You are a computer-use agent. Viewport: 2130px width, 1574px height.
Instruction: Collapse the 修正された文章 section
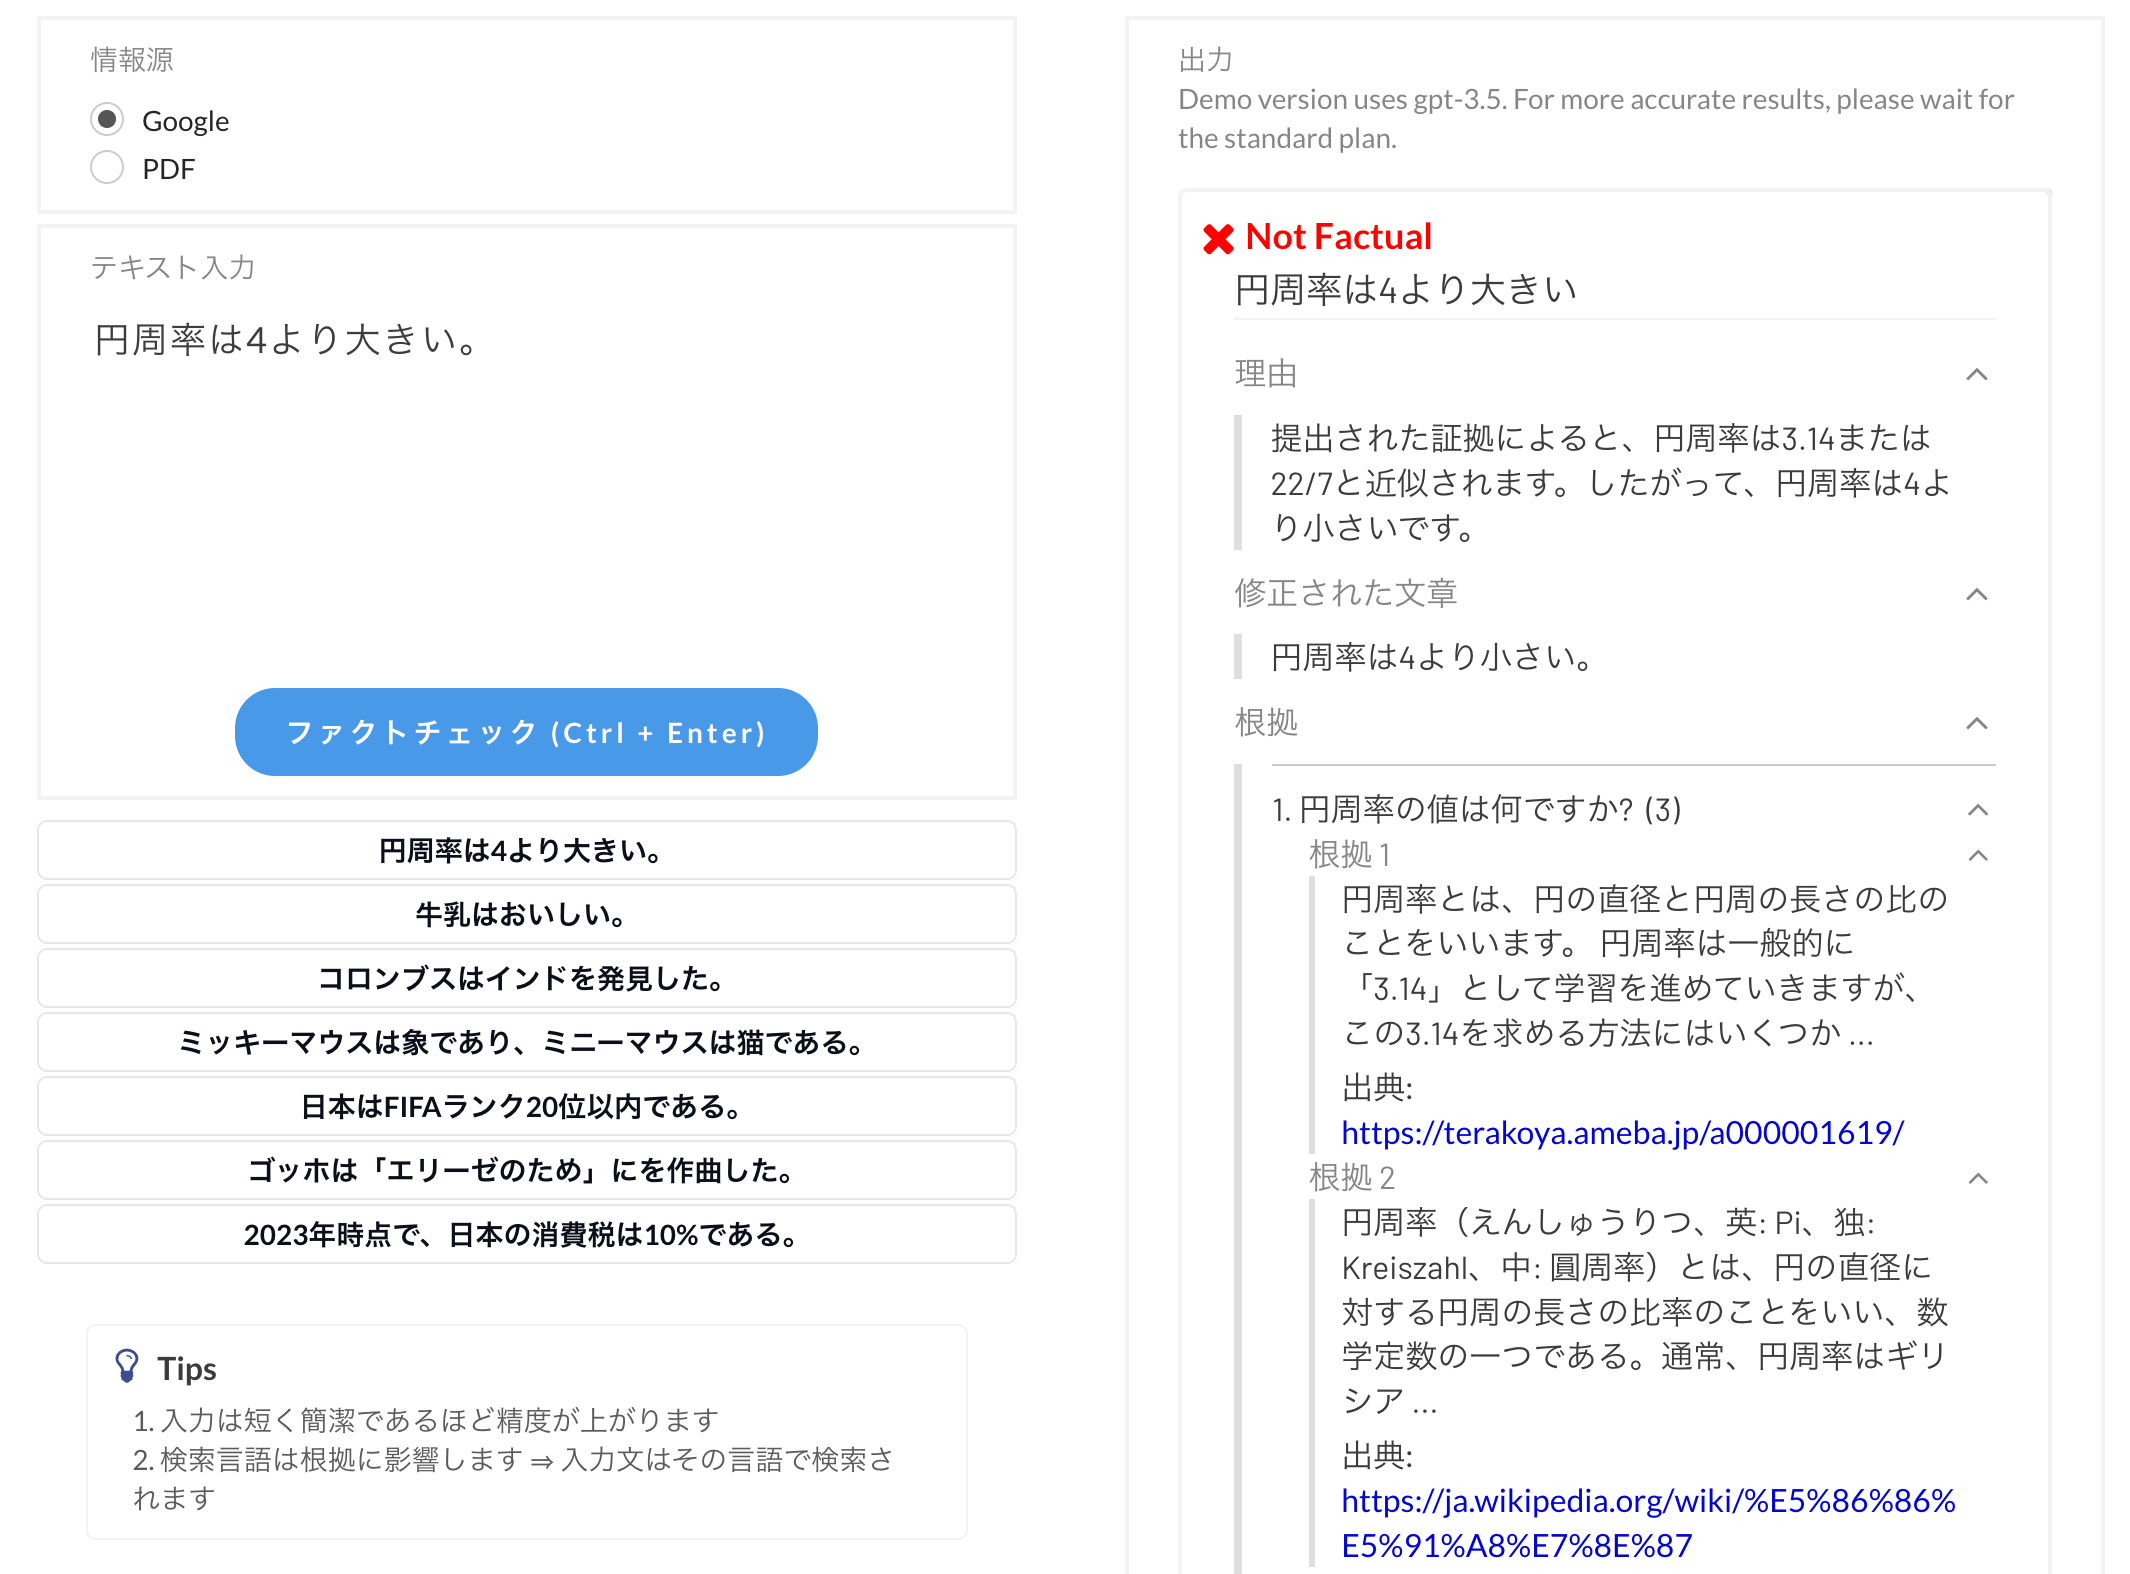1977,592
